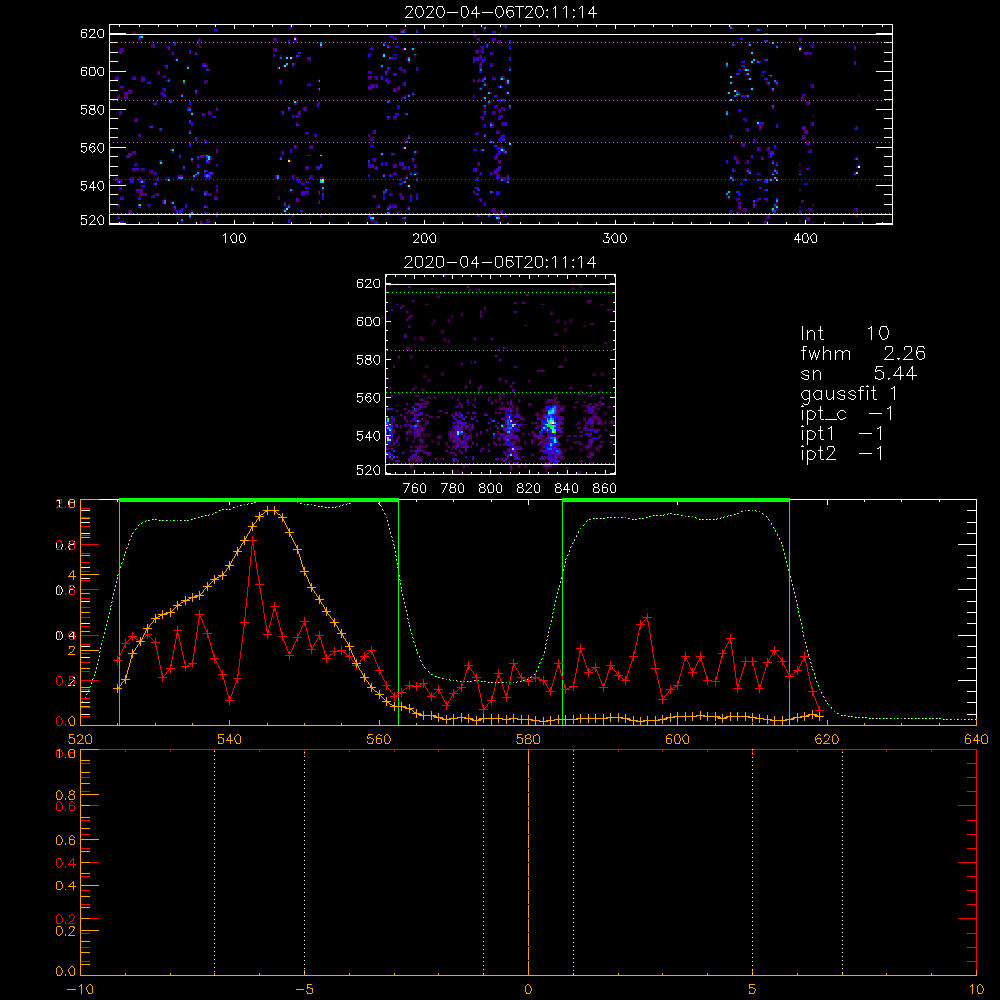Viewport: 1000px width, 1000px height.
Task: Click the x-axis label 800 under the middle image
Action: click(490, 489)
